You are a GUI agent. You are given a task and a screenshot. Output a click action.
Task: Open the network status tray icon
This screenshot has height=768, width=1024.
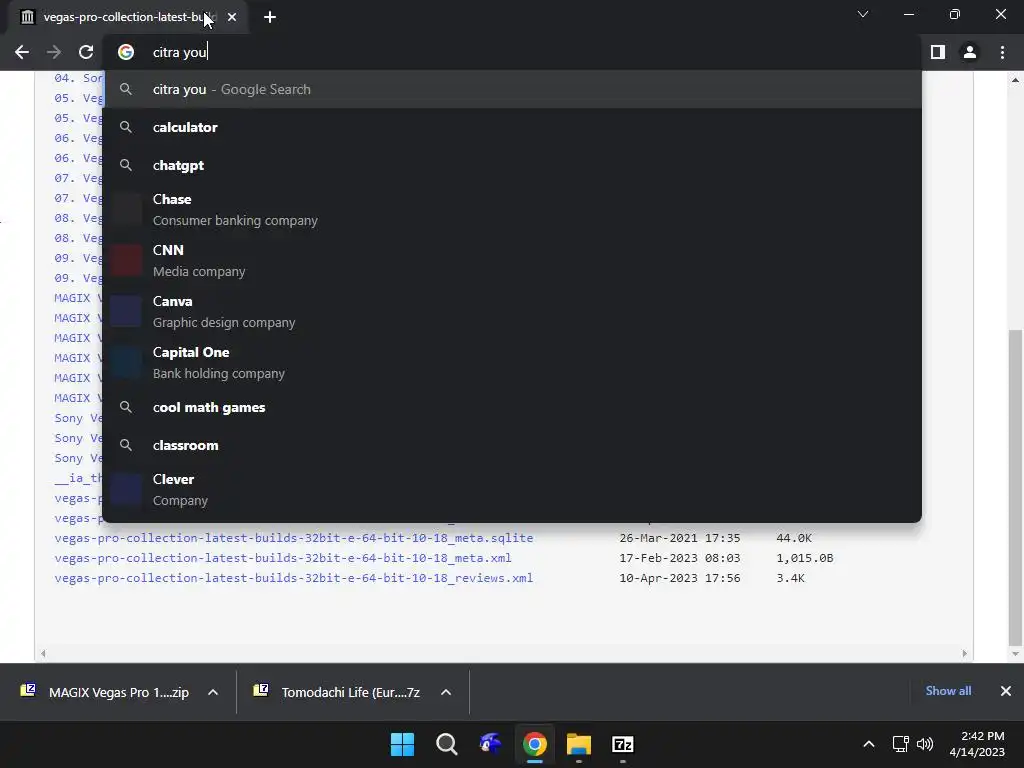(901, 744)
